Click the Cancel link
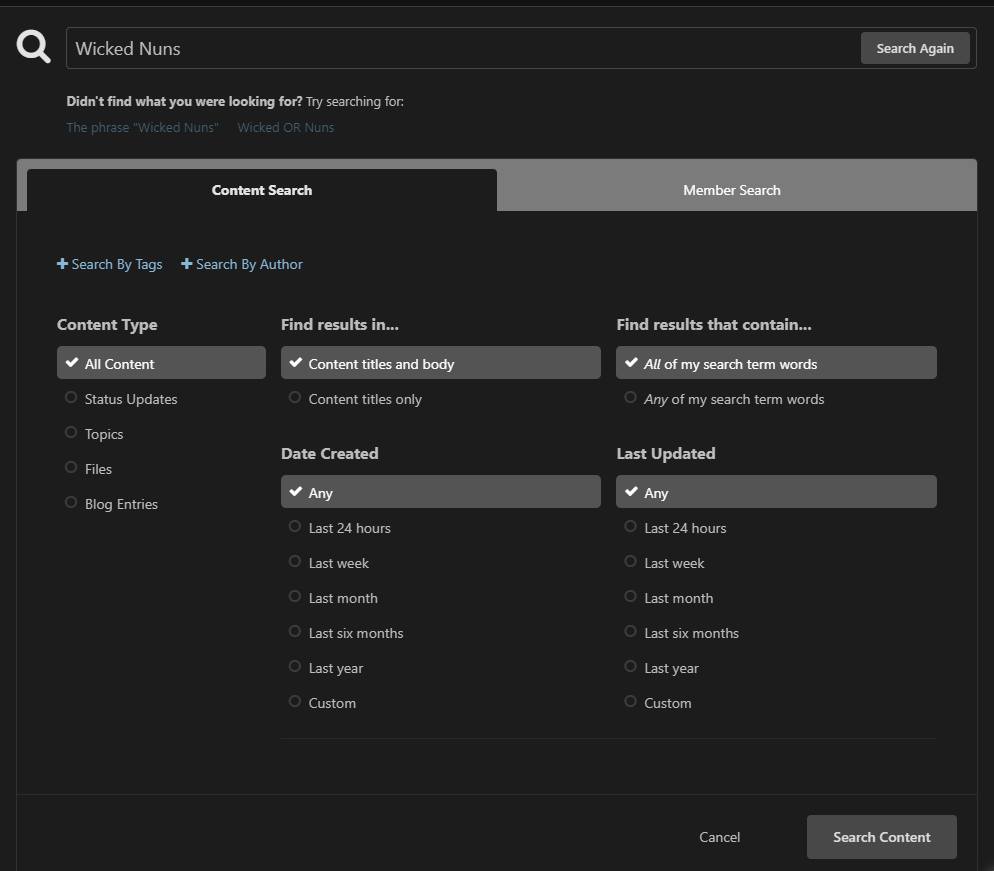This screenshot has width=994, height=871. tap(720, 837)
